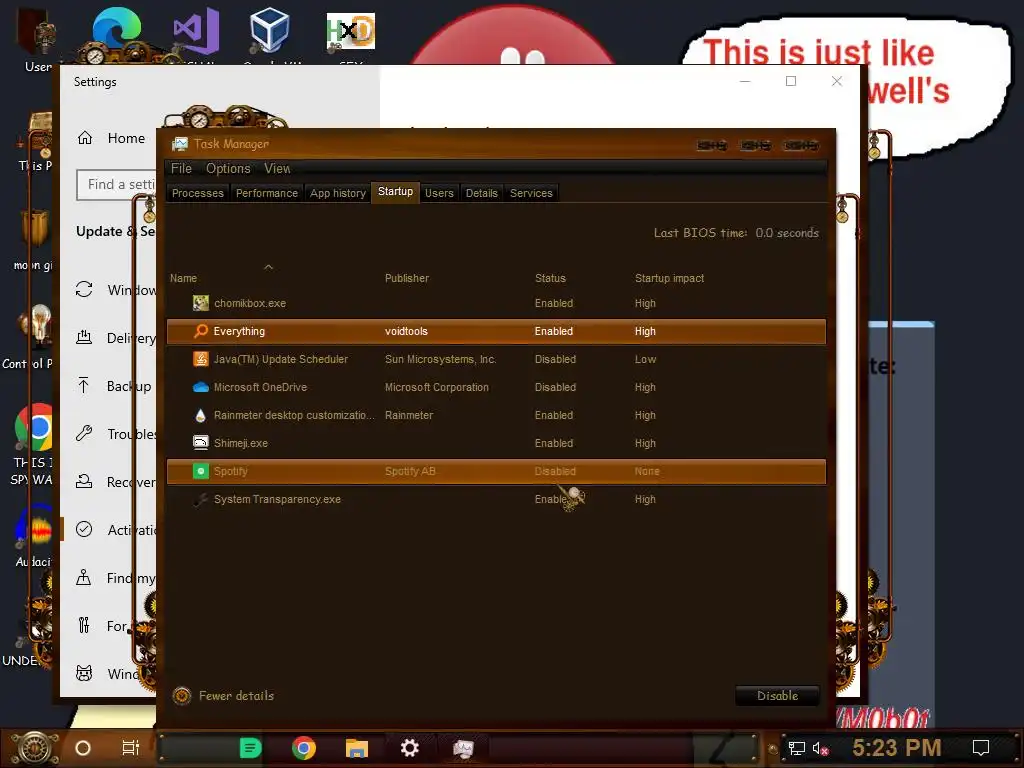
Task: Sort startup list by Publisher column
Action: [x=406, y=278]
